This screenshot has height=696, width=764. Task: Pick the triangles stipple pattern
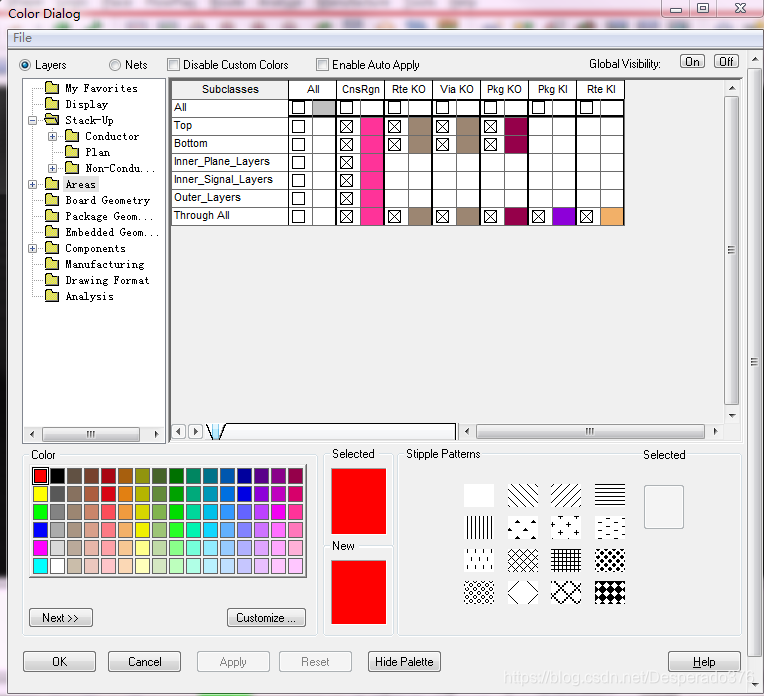coord(523,527)
